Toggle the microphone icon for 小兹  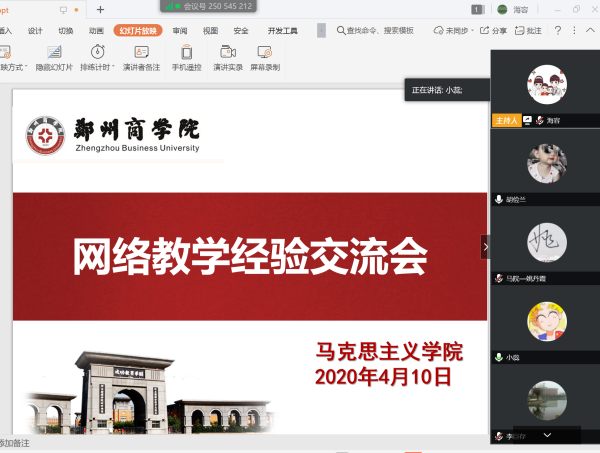pyautogui.click(x=499, y=357)
